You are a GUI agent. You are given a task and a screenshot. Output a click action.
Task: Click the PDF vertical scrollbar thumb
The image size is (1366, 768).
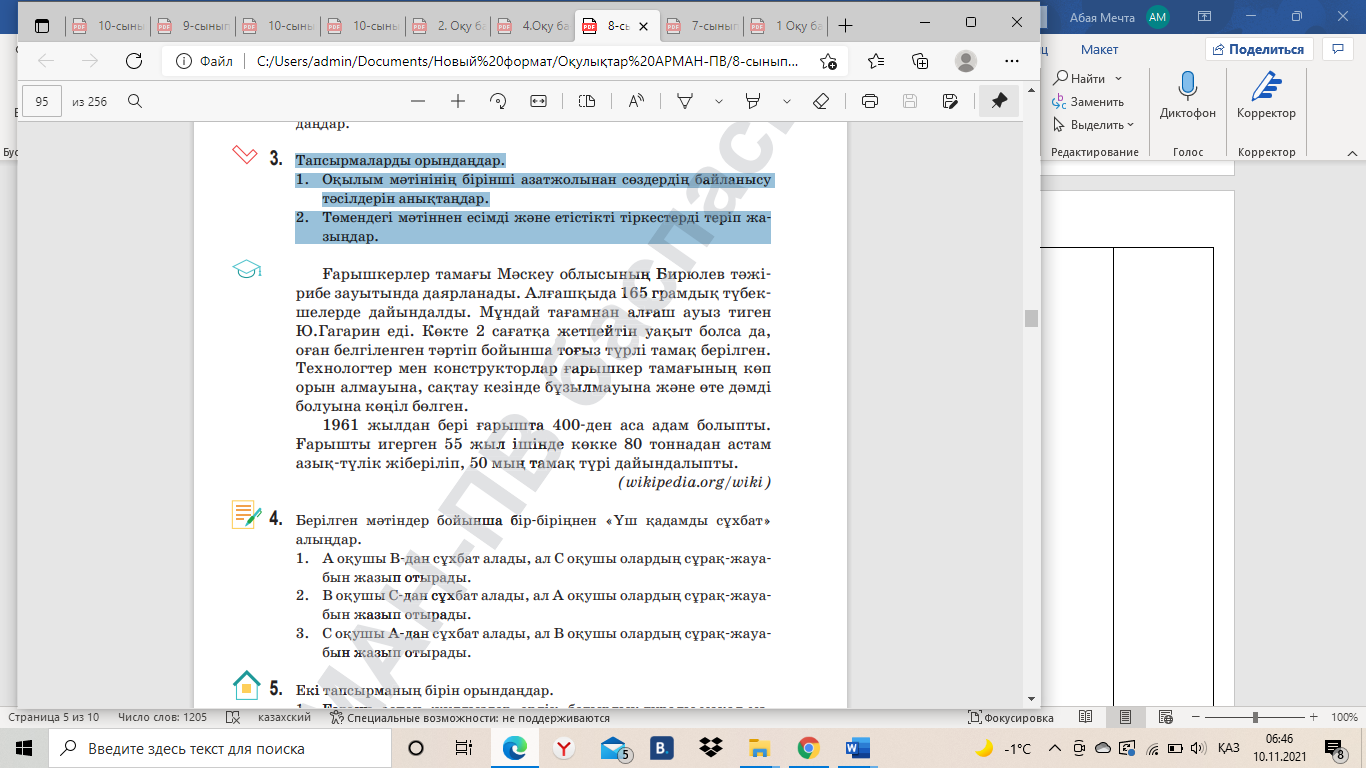1031,318
